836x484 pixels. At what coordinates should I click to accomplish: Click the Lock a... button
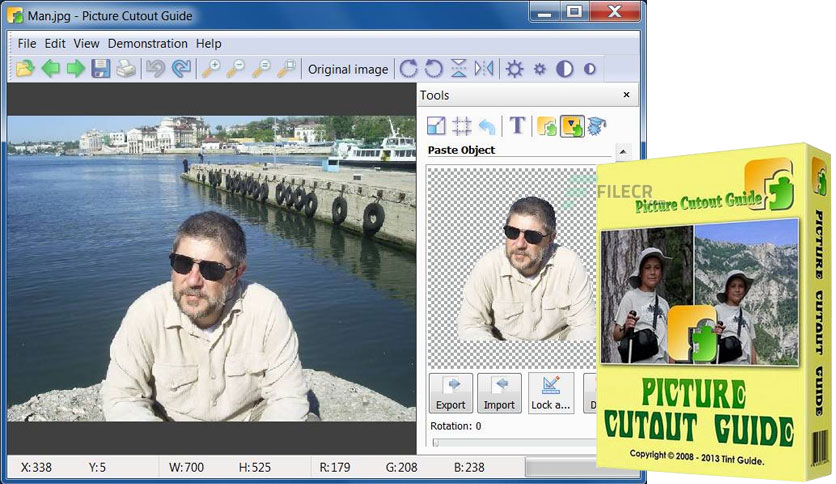[551, 393]
